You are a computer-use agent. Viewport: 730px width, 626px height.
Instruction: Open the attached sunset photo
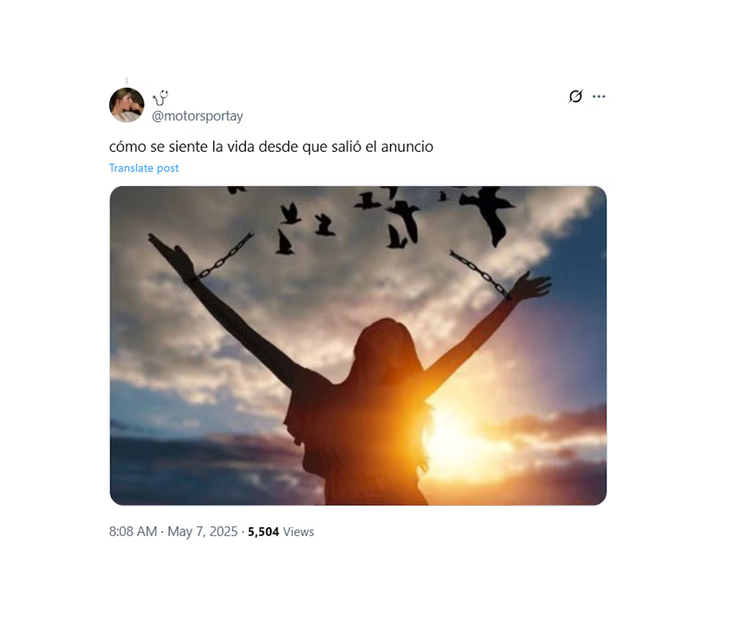pos(358,345)
